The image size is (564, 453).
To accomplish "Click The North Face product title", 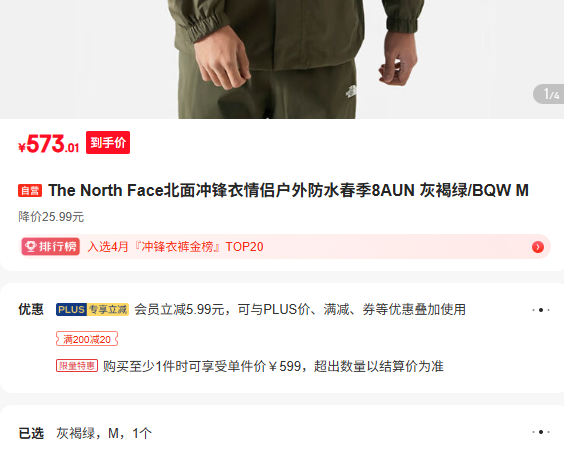I will click(288, 190).
